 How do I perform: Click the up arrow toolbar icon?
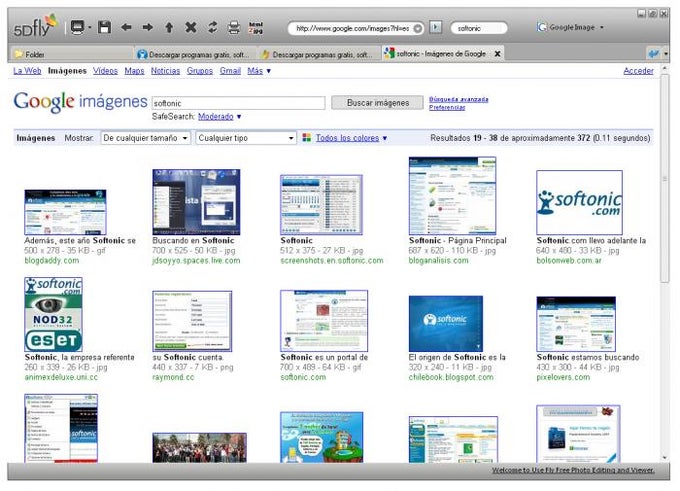click(x=169, y=28)
